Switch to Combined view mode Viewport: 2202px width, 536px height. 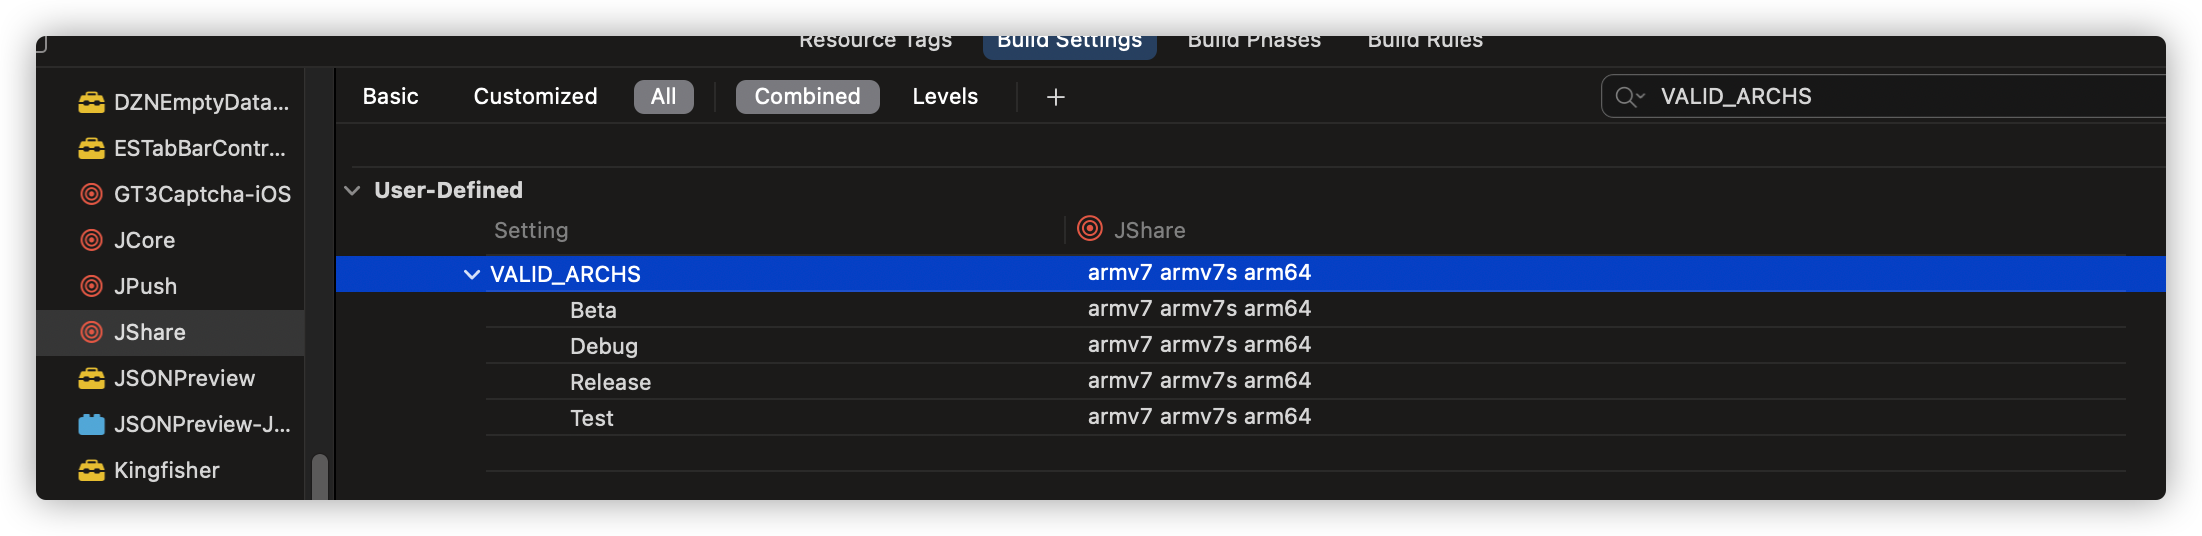click(x=807, y=97)
